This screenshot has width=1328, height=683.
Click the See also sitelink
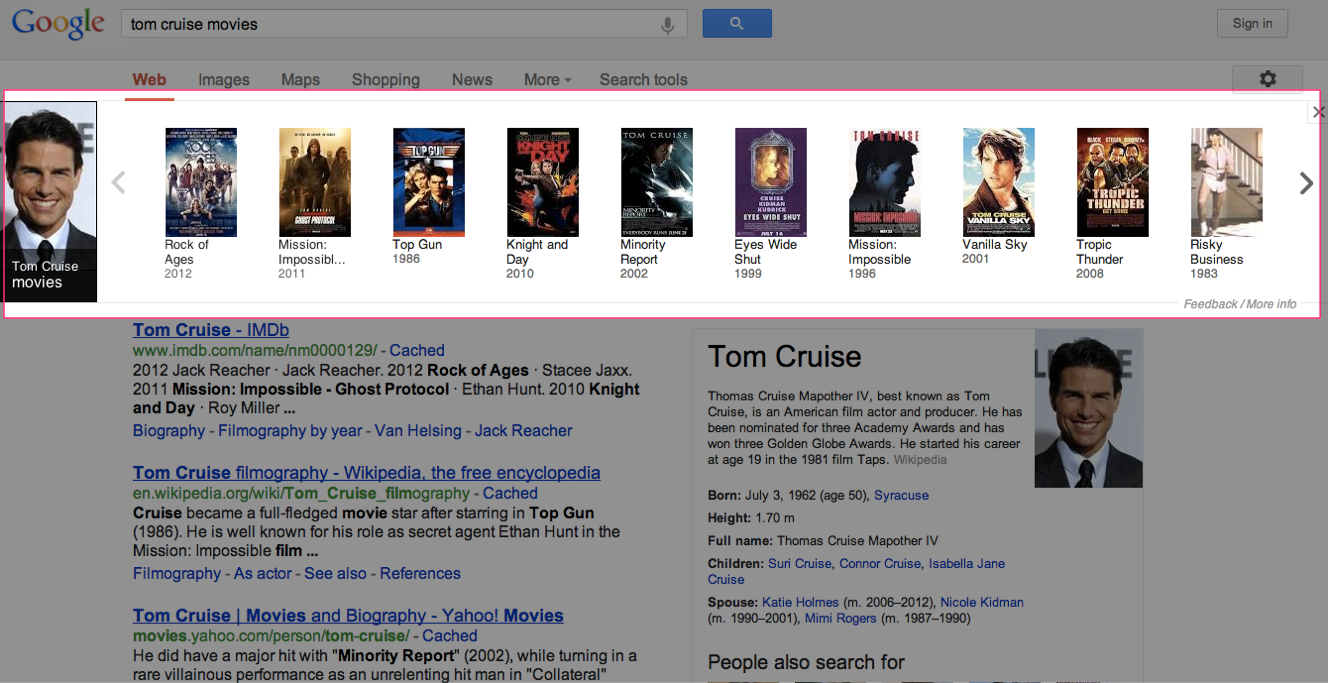[x=336, y=574]
